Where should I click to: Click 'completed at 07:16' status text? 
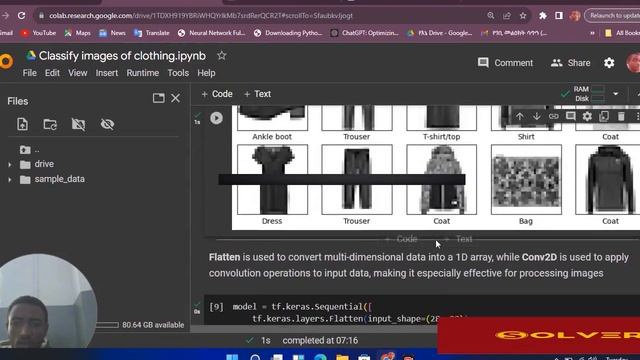tap(320, 340)
